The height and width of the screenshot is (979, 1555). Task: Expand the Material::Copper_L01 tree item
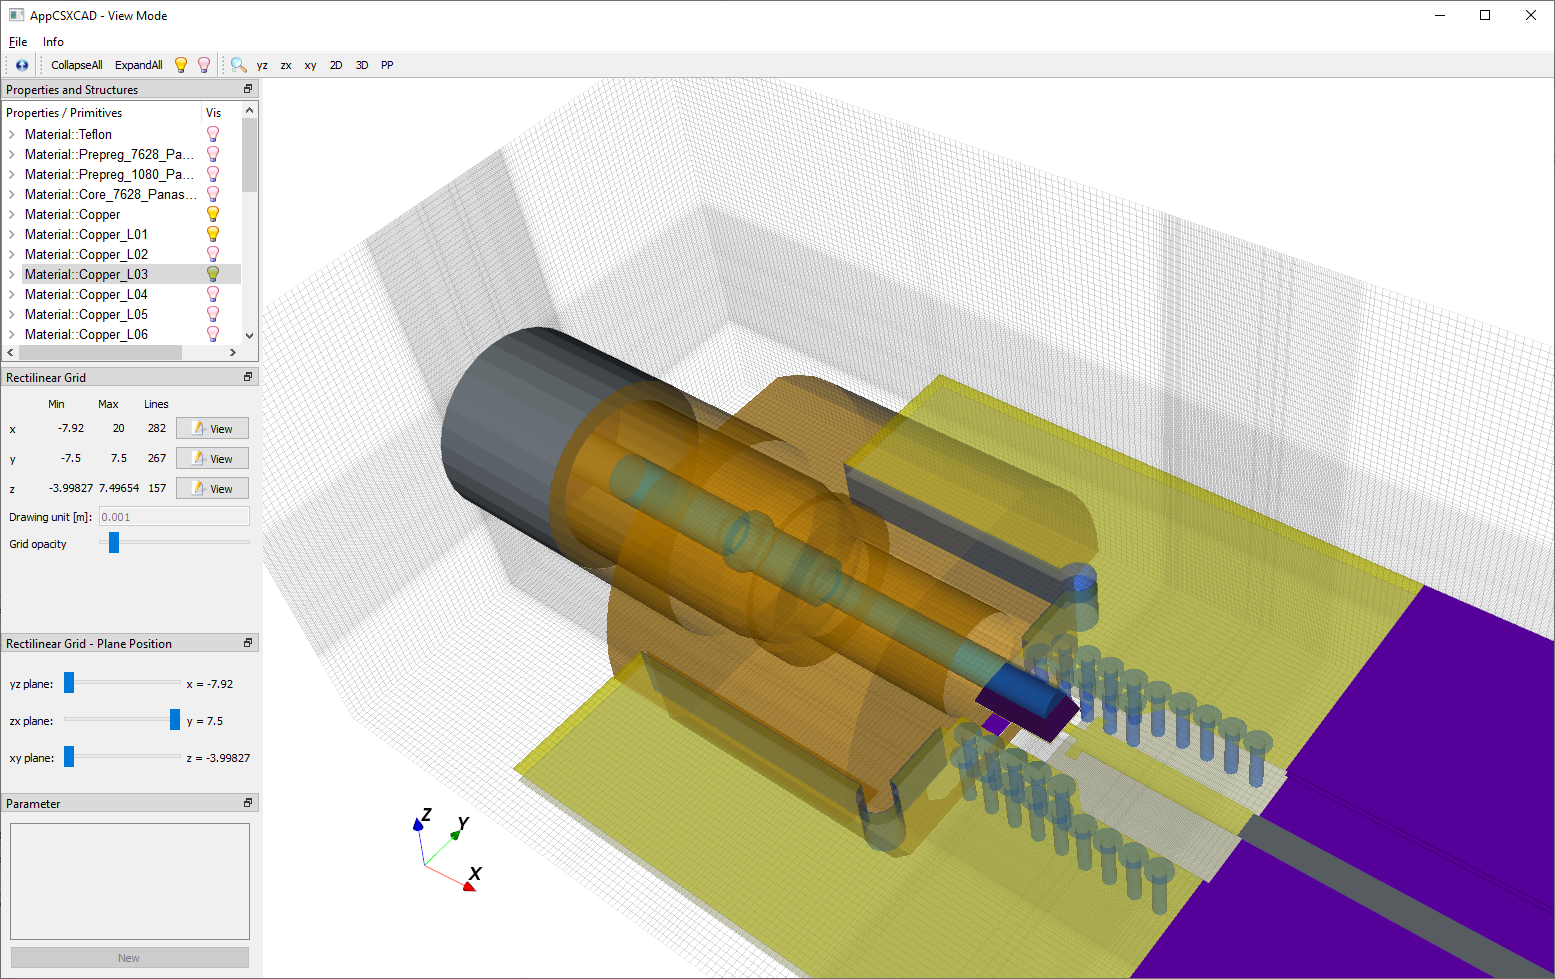tap(10, 233)
